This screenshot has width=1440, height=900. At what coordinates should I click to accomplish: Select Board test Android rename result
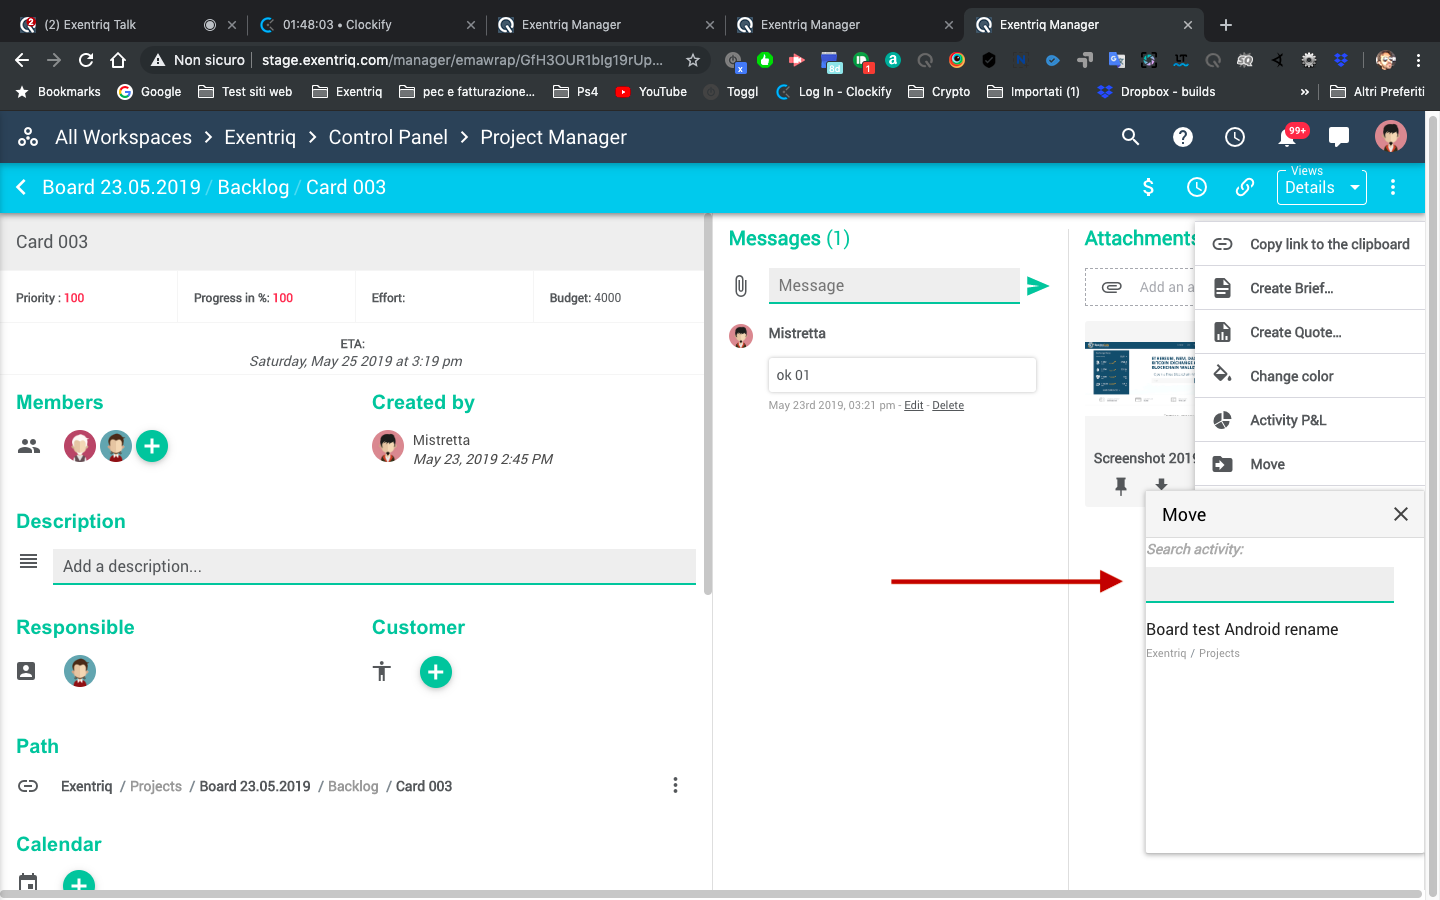pyautogui.click(x=1241, y=630)
